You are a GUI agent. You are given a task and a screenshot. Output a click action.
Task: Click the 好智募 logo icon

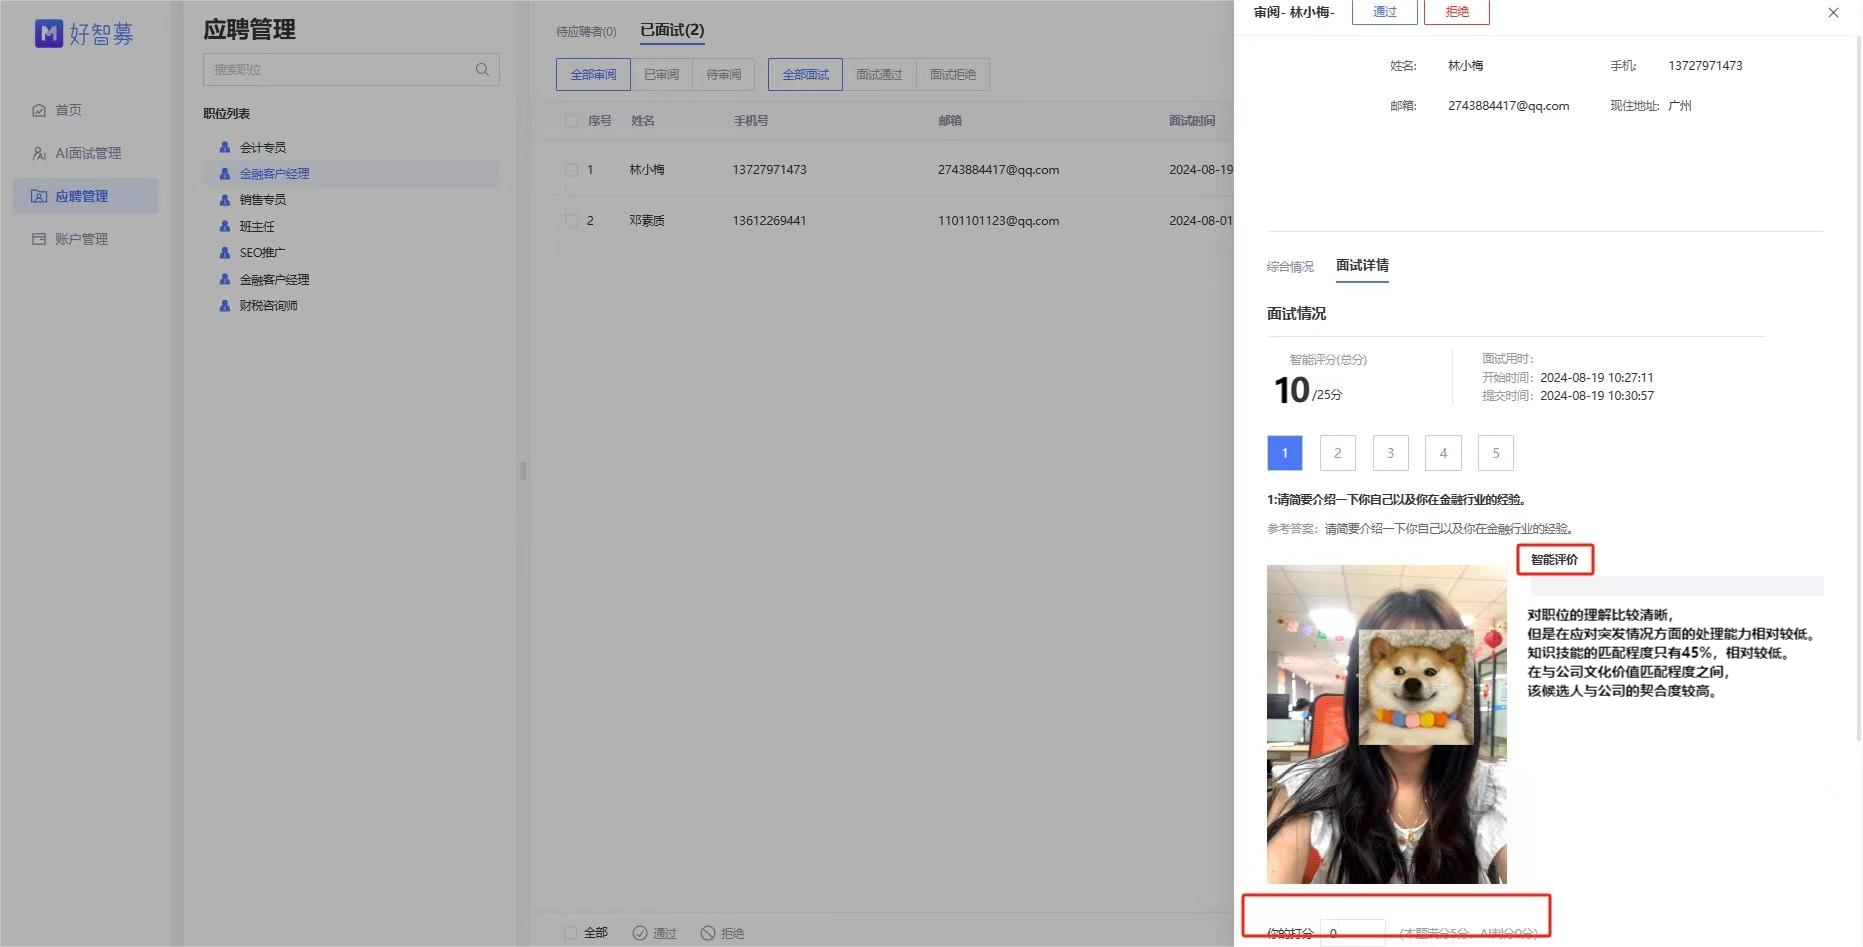coord(49,33)
